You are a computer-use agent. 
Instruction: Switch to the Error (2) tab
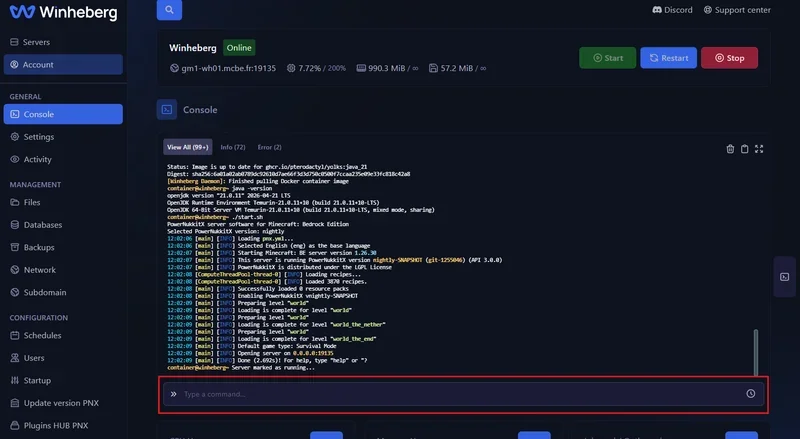pyautogui.click(x=269, y=147)
